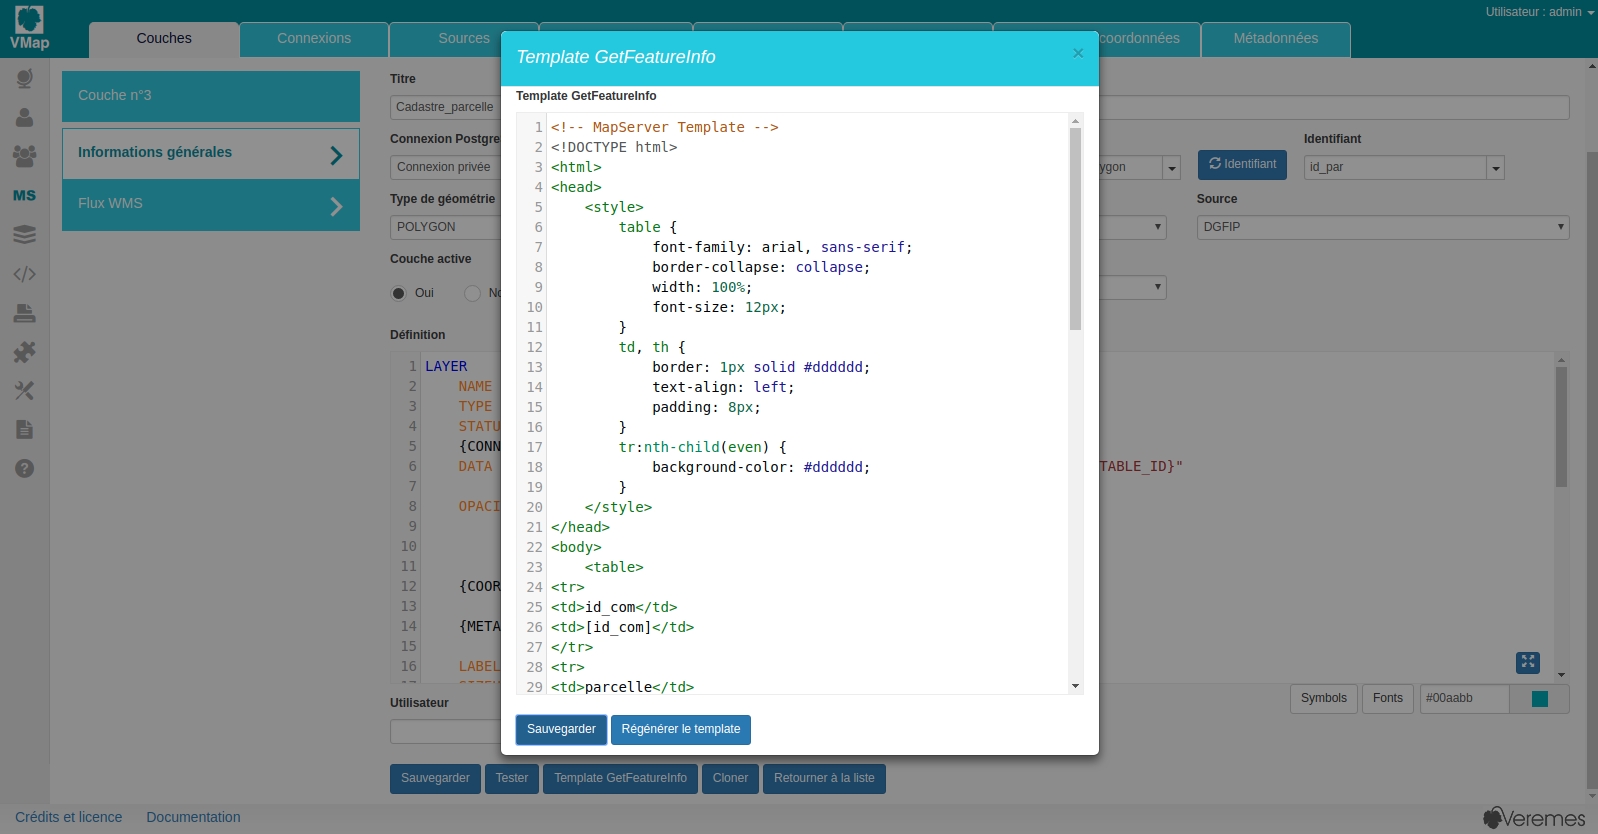Expand Flux WMS section
Image resolution: width=1598 pixels, height=834 pixels.
(211, 205)
